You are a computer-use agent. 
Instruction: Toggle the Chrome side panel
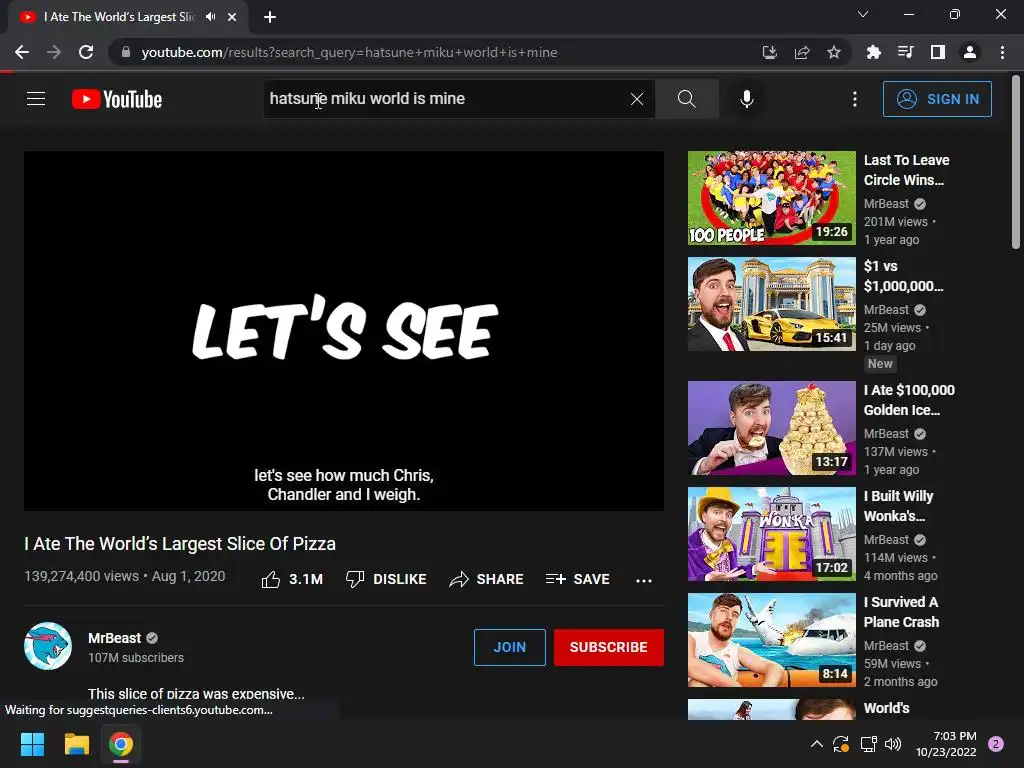coord(938,52)
